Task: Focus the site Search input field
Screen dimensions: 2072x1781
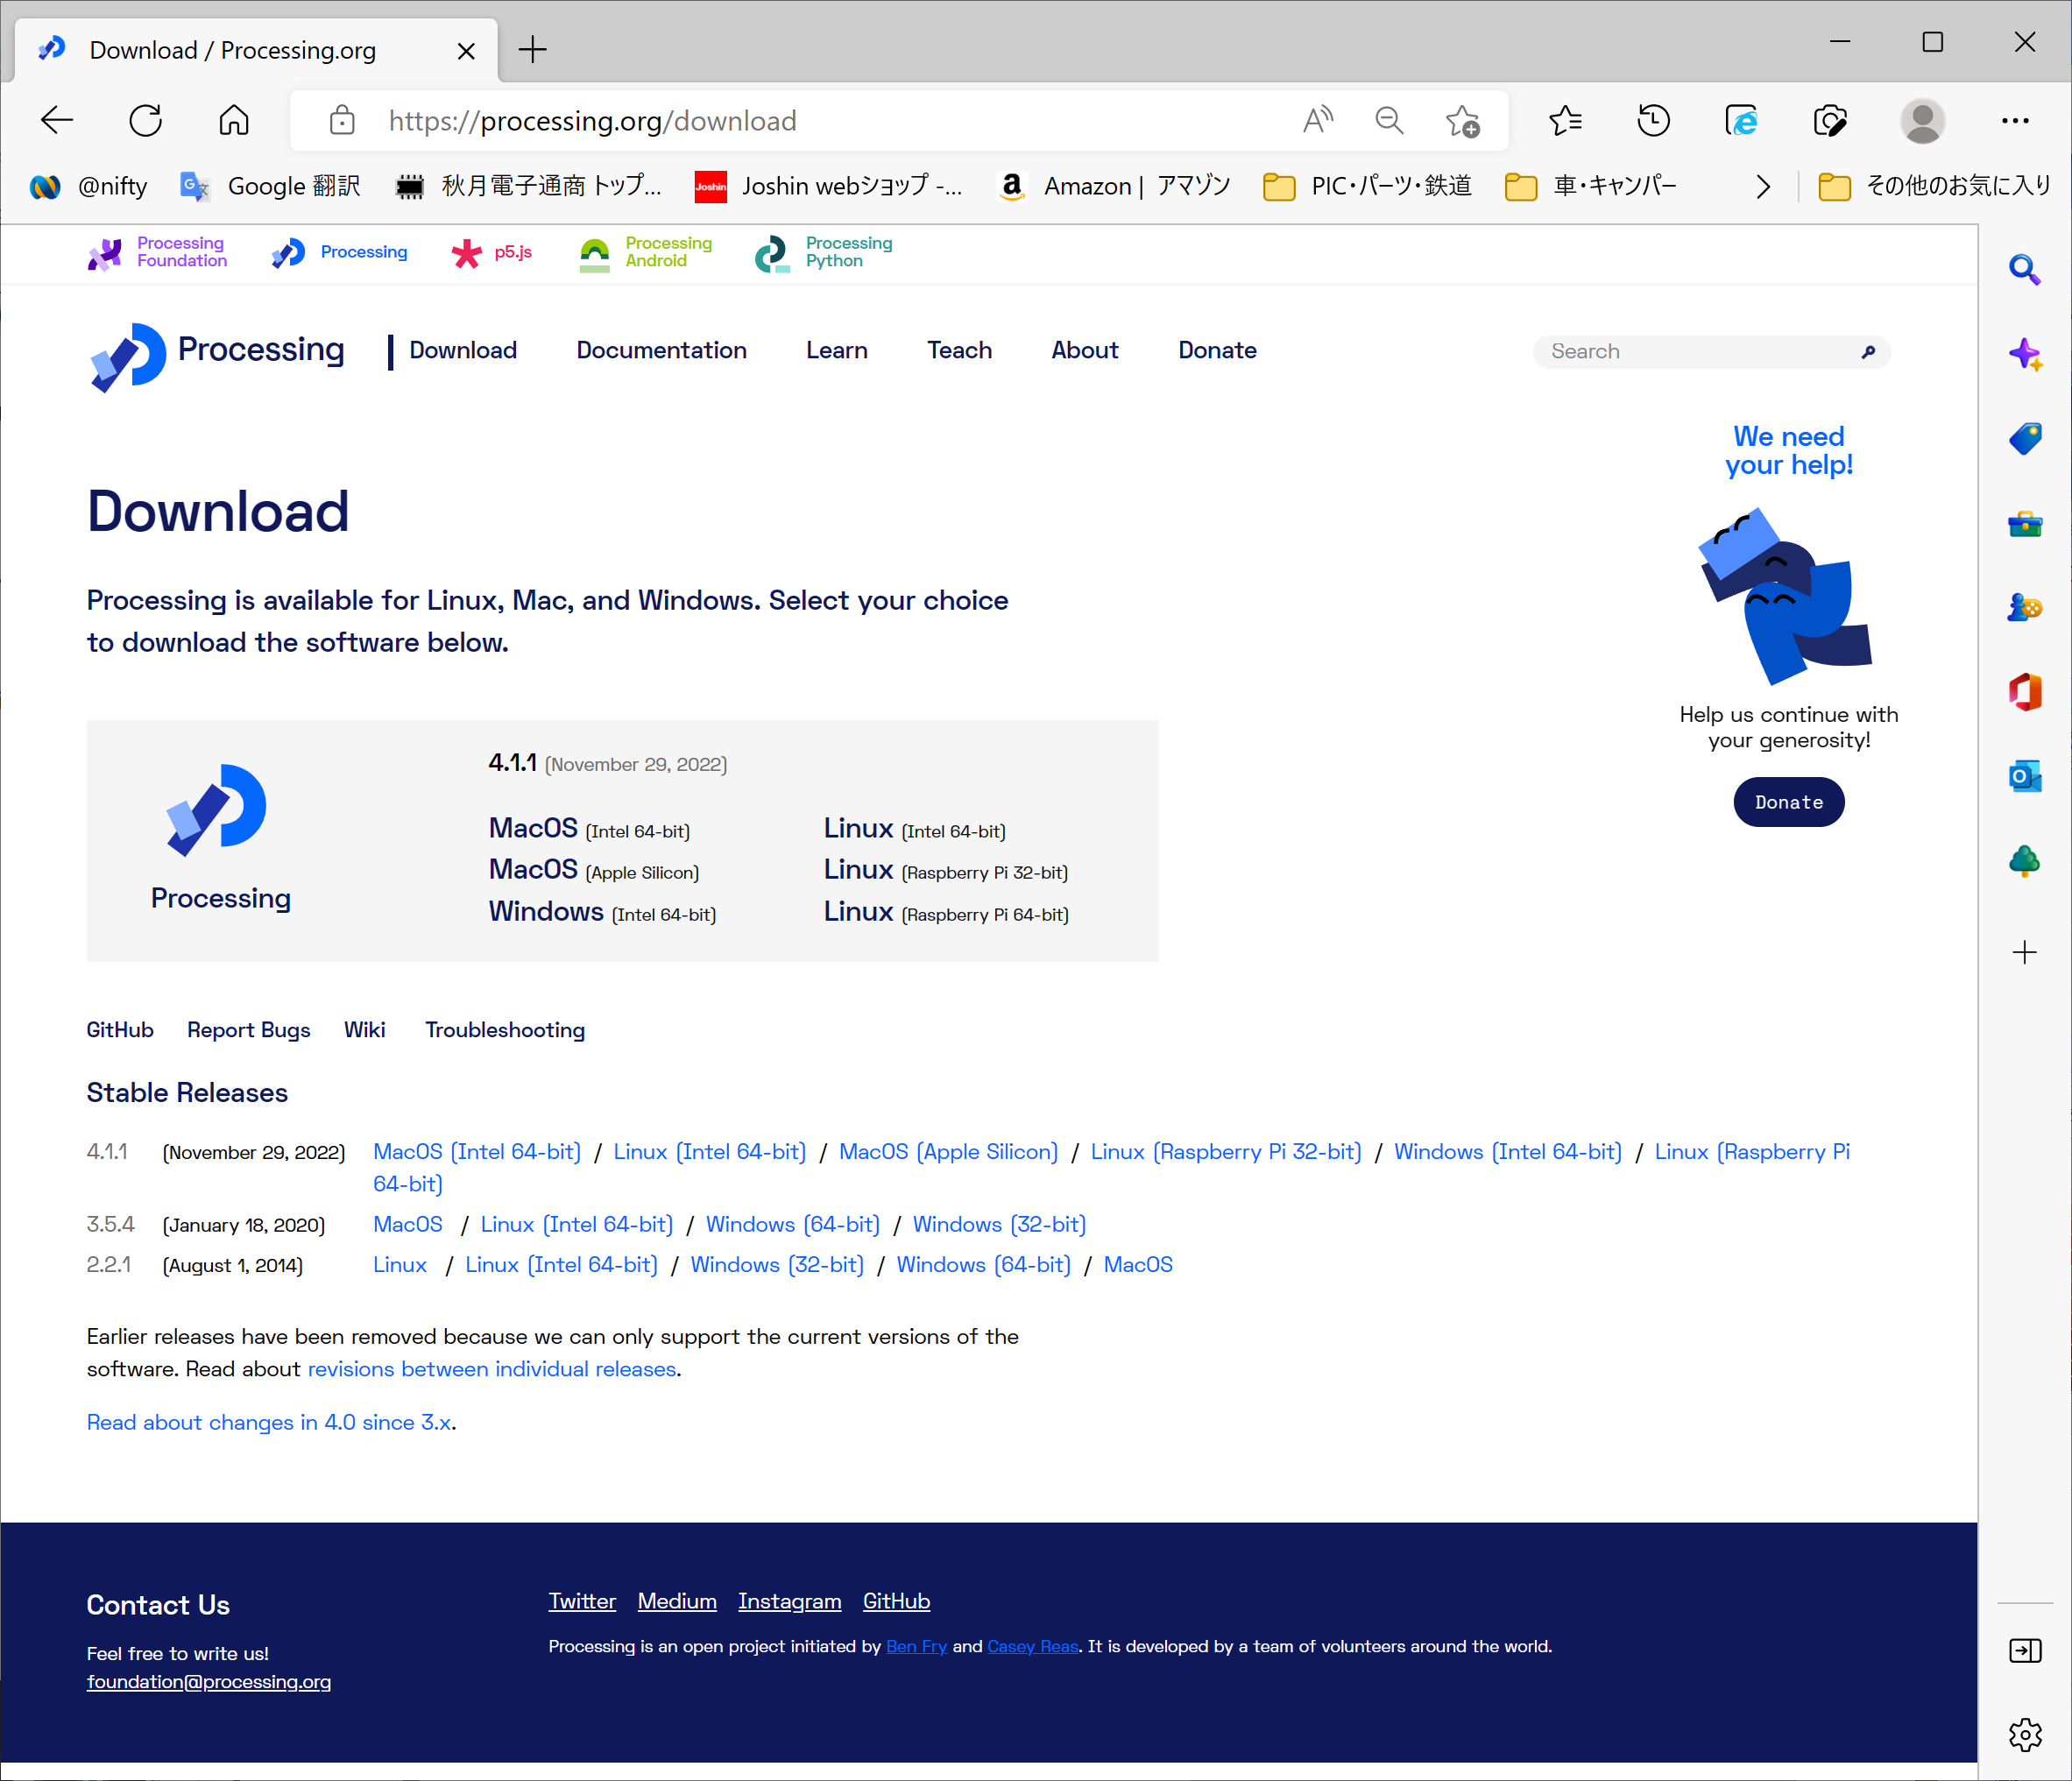Action: coord(1711,351)
